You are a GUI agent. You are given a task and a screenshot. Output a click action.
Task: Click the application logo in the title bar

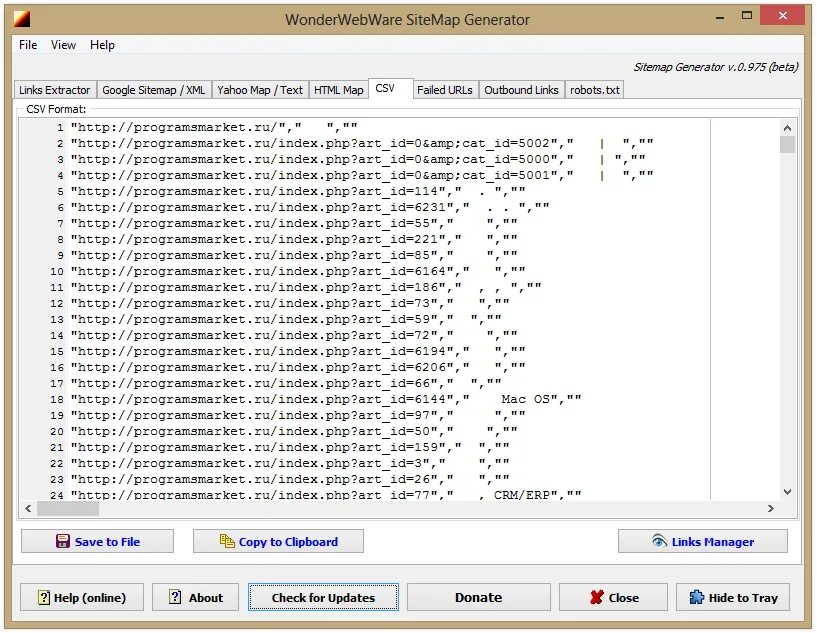(x=21, y=19)
